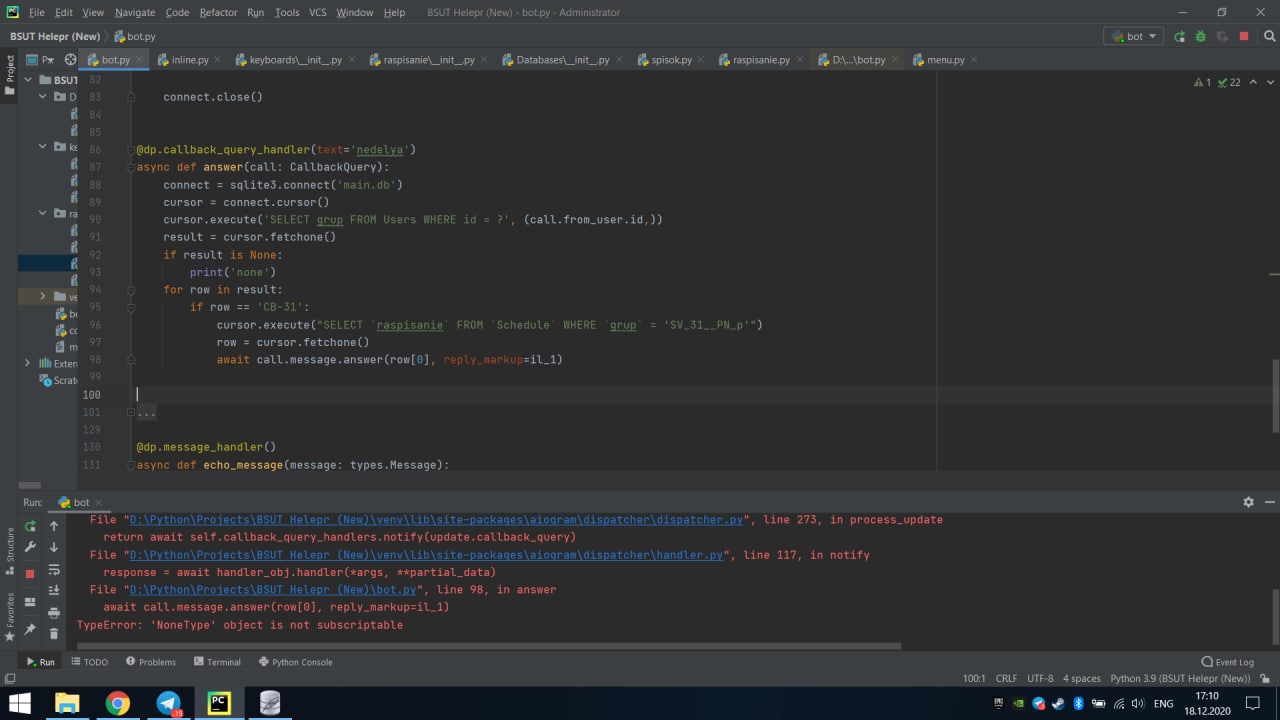Open the Refactor menu
This screenshot has height=720, width=1280.
(218, 12)
